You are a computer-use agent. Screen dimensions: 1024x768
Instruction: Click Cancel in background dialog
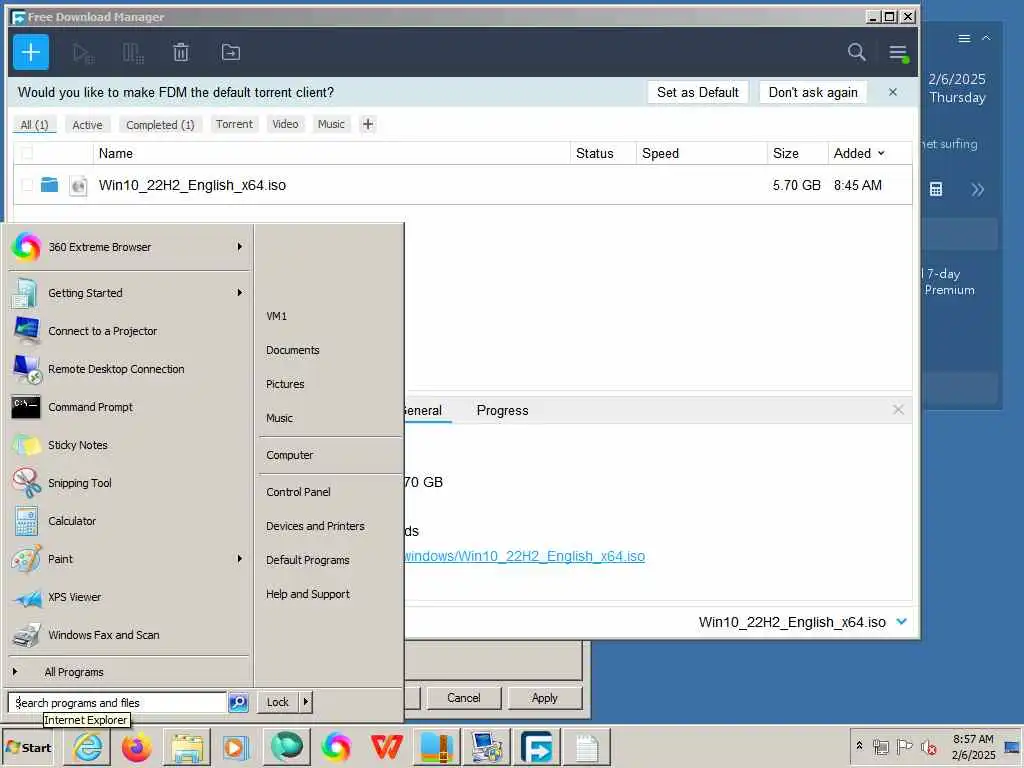[464, 697]
